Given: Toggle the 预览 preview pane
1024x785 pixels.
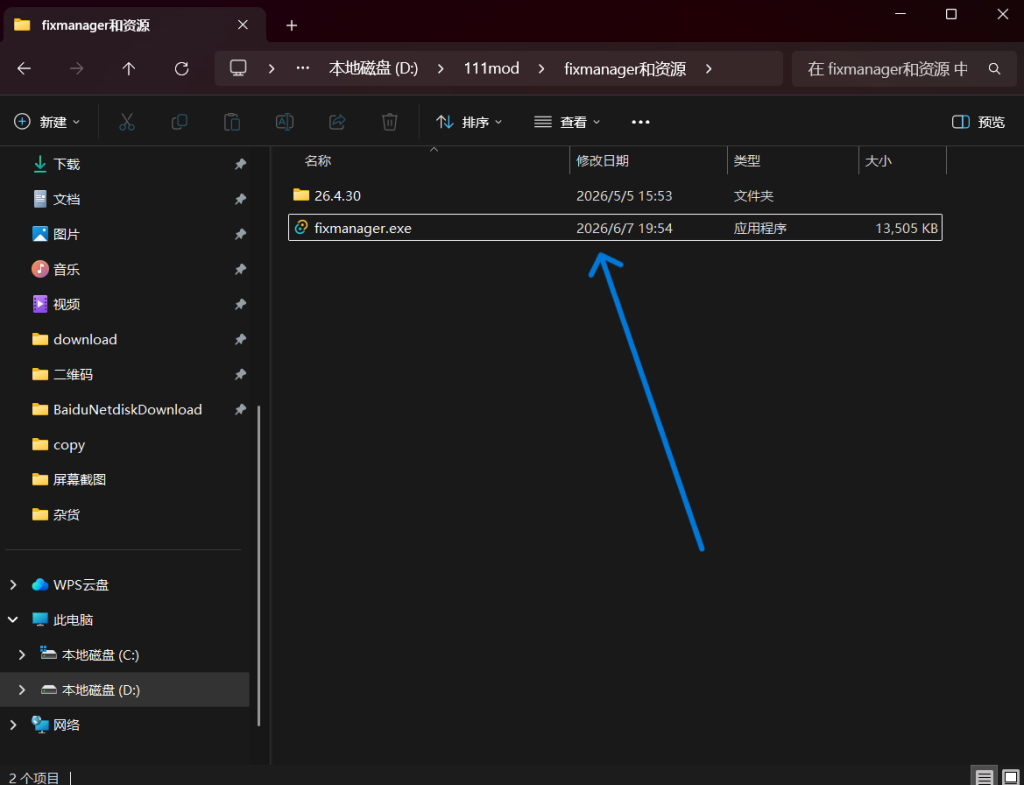Looking at the screenshot, I should click(978, 122).
